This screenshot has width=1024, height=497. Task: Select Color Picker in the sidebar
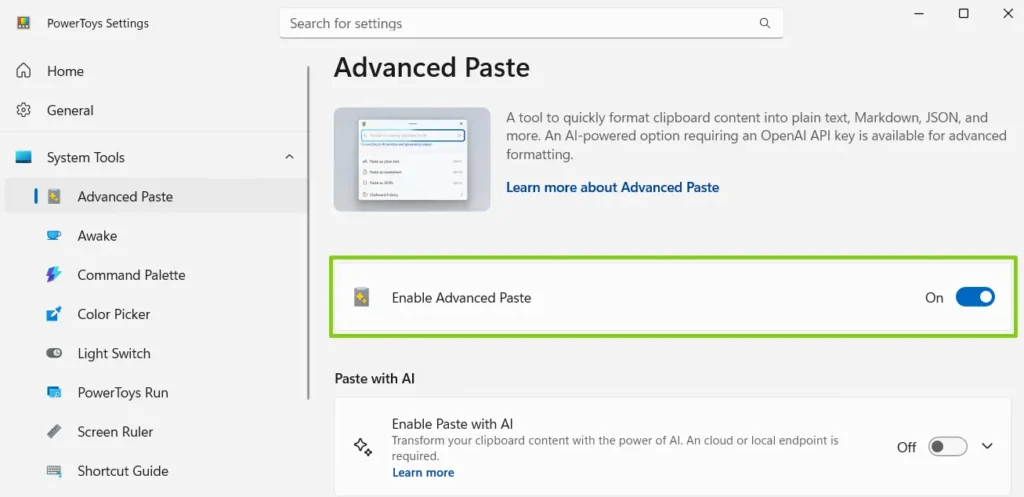pos(154,314)
